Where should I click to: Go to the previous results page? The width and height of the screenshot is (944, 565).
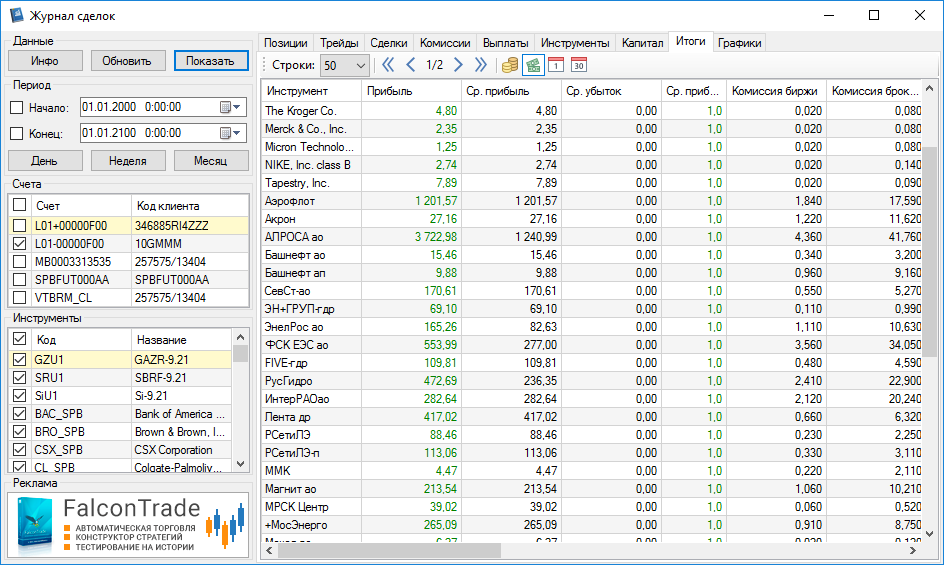pyautogui.click(x=411, y=65)
